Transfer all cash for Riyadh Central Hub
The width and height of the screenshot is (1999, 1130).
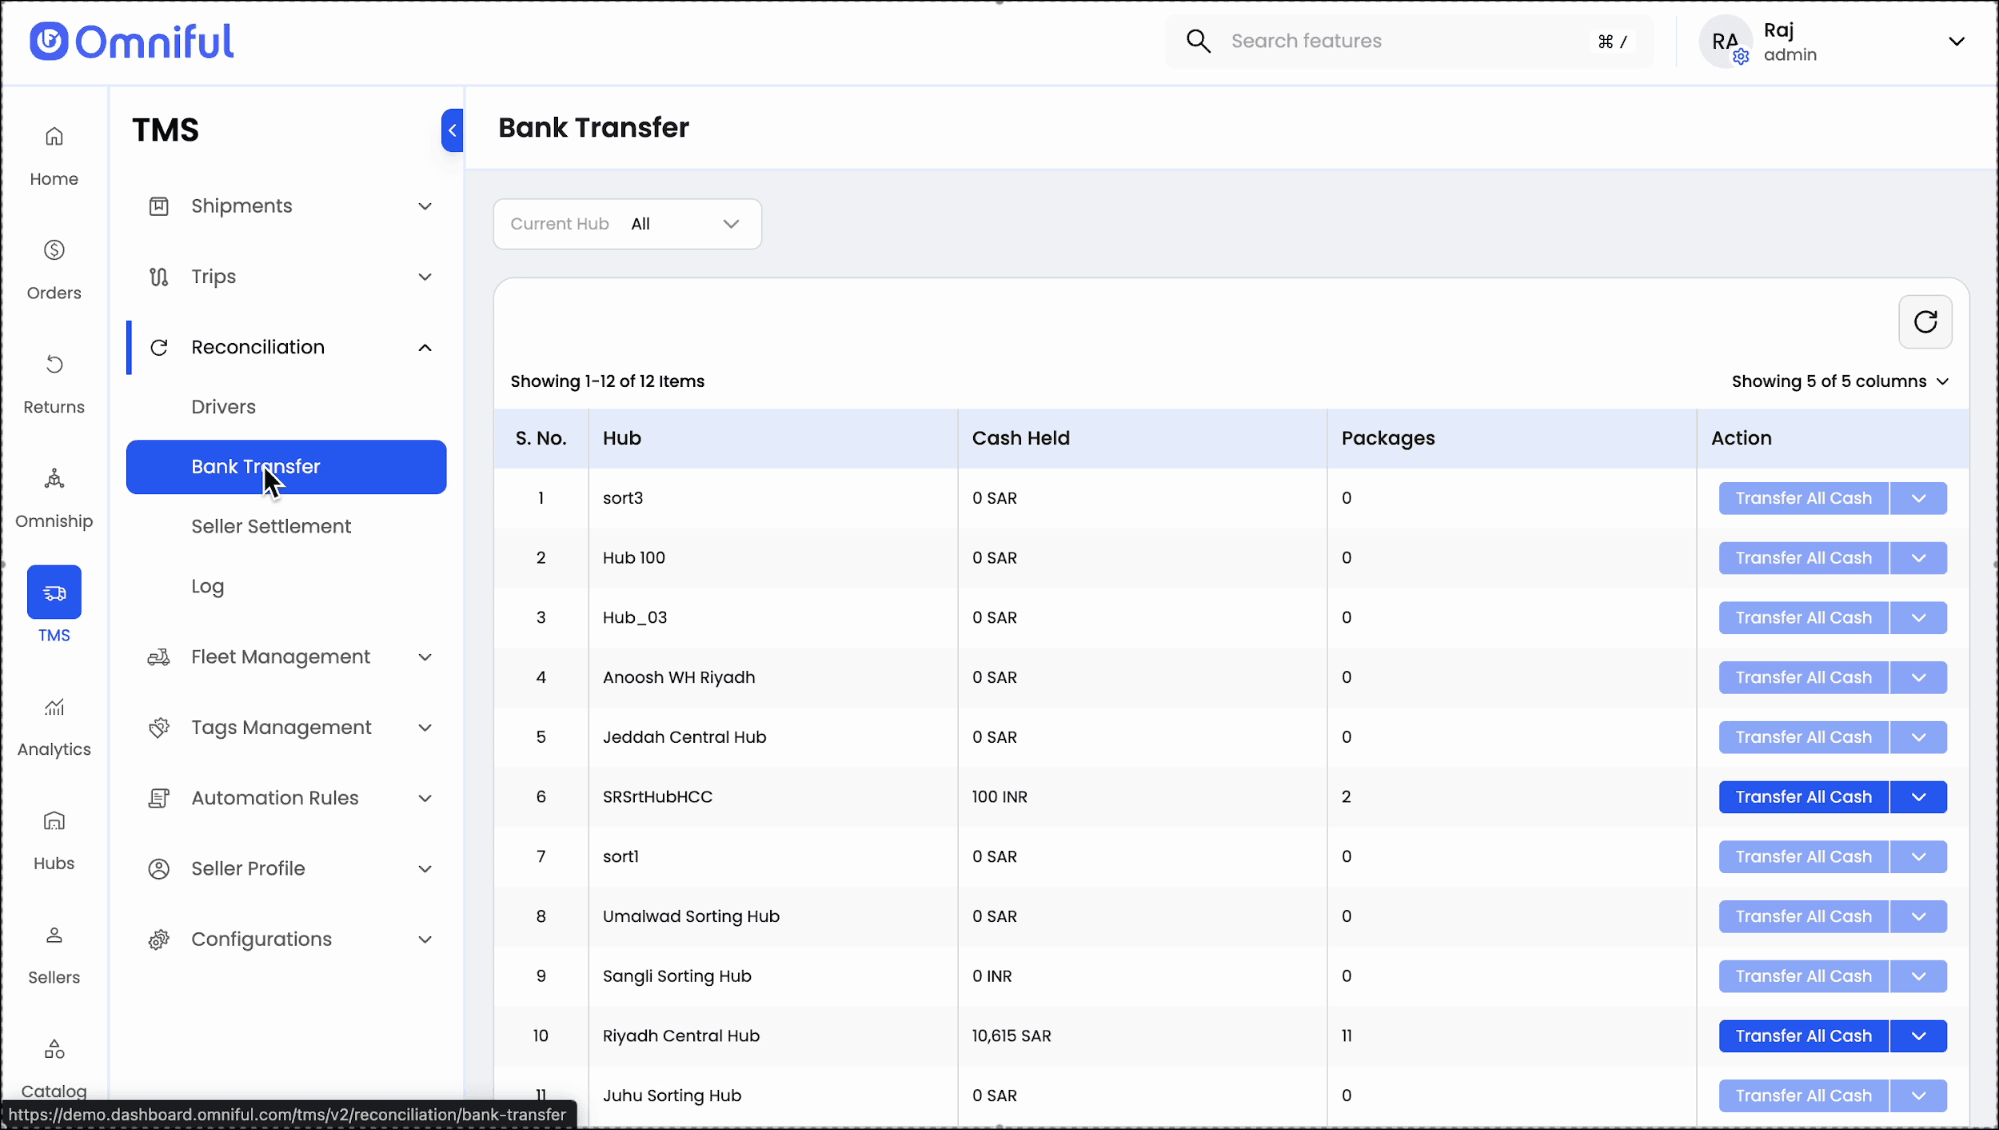pos(1802,1036)
